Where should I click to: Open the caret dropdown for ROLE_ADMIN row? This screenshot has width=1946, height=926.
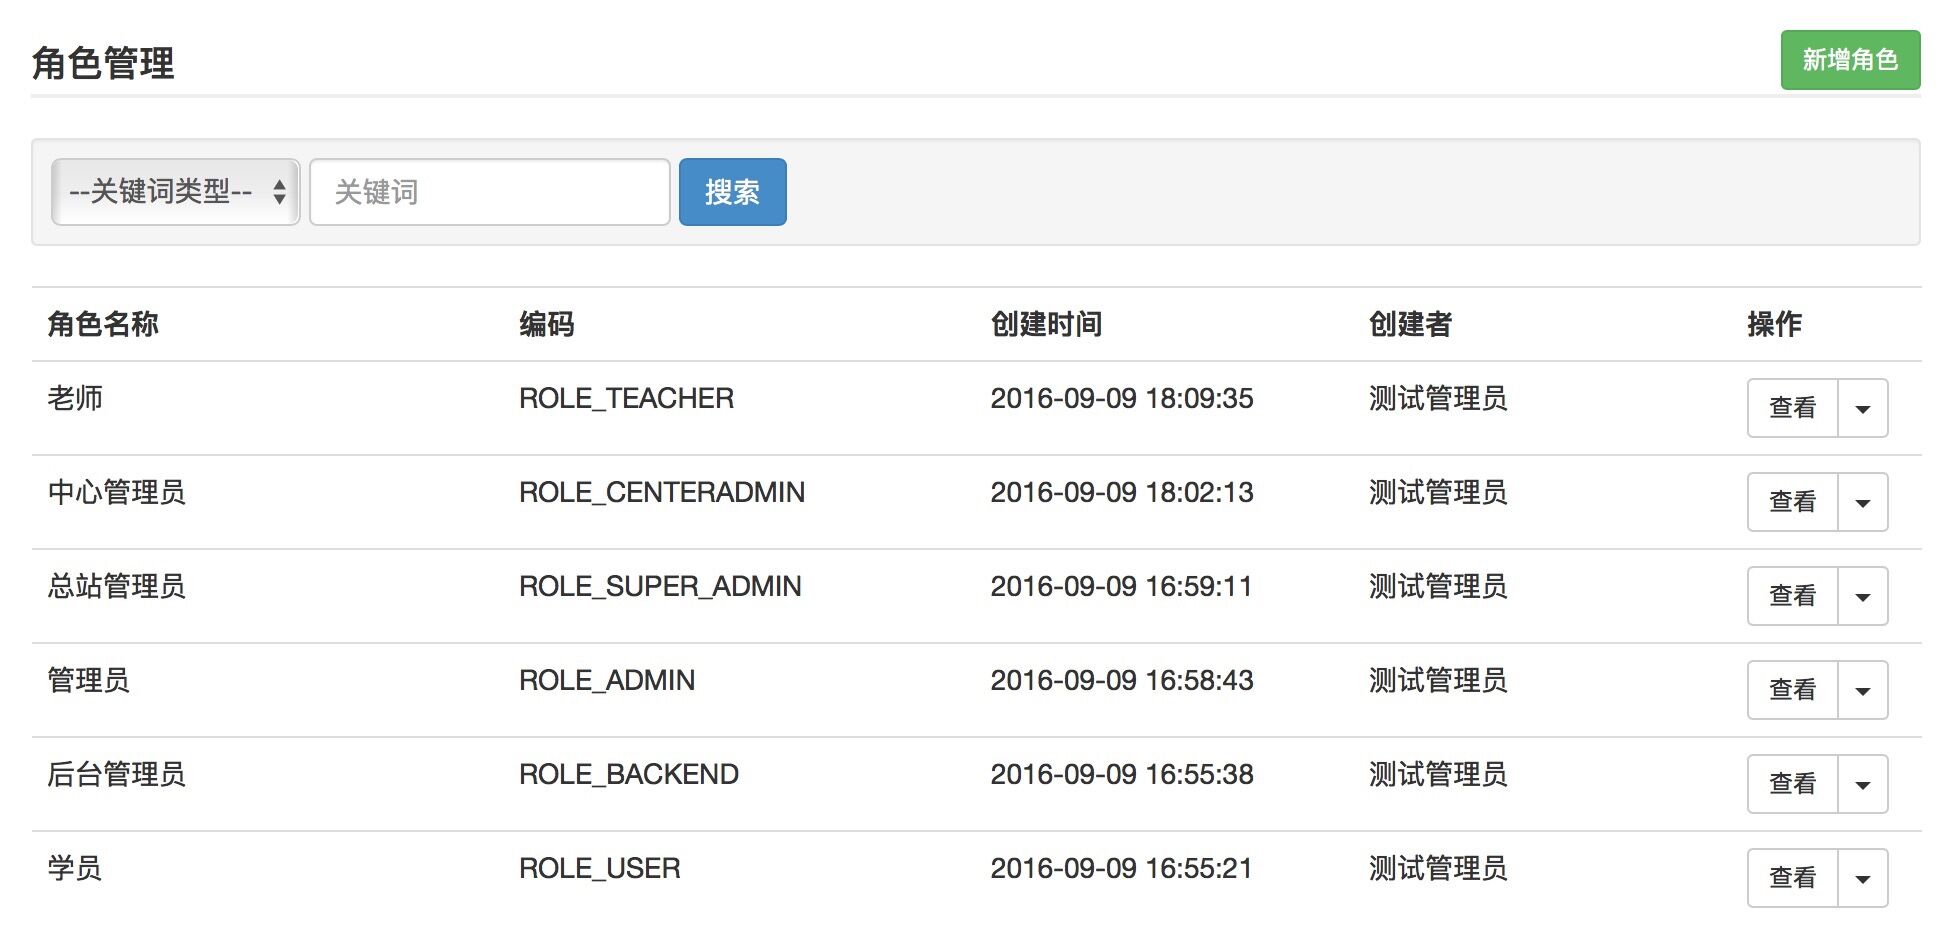(x=1862, y=690)
